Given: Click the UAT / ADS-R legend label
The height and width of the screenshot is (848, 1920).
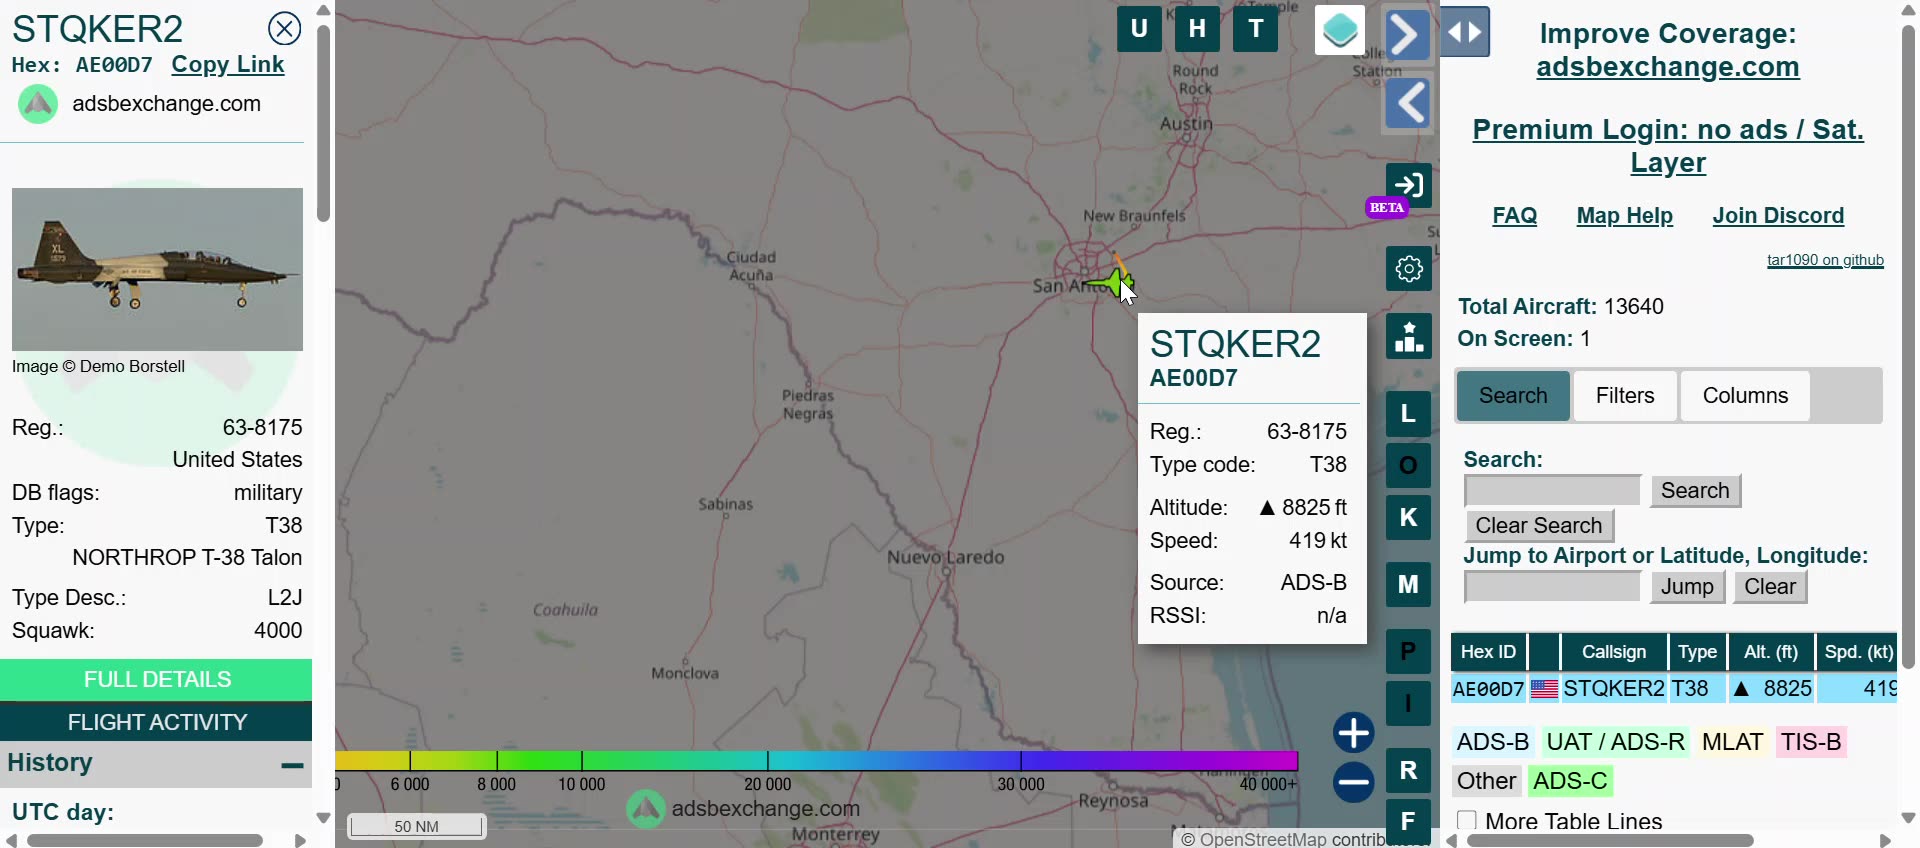Looking at the screenshot, I should 1615,742.
